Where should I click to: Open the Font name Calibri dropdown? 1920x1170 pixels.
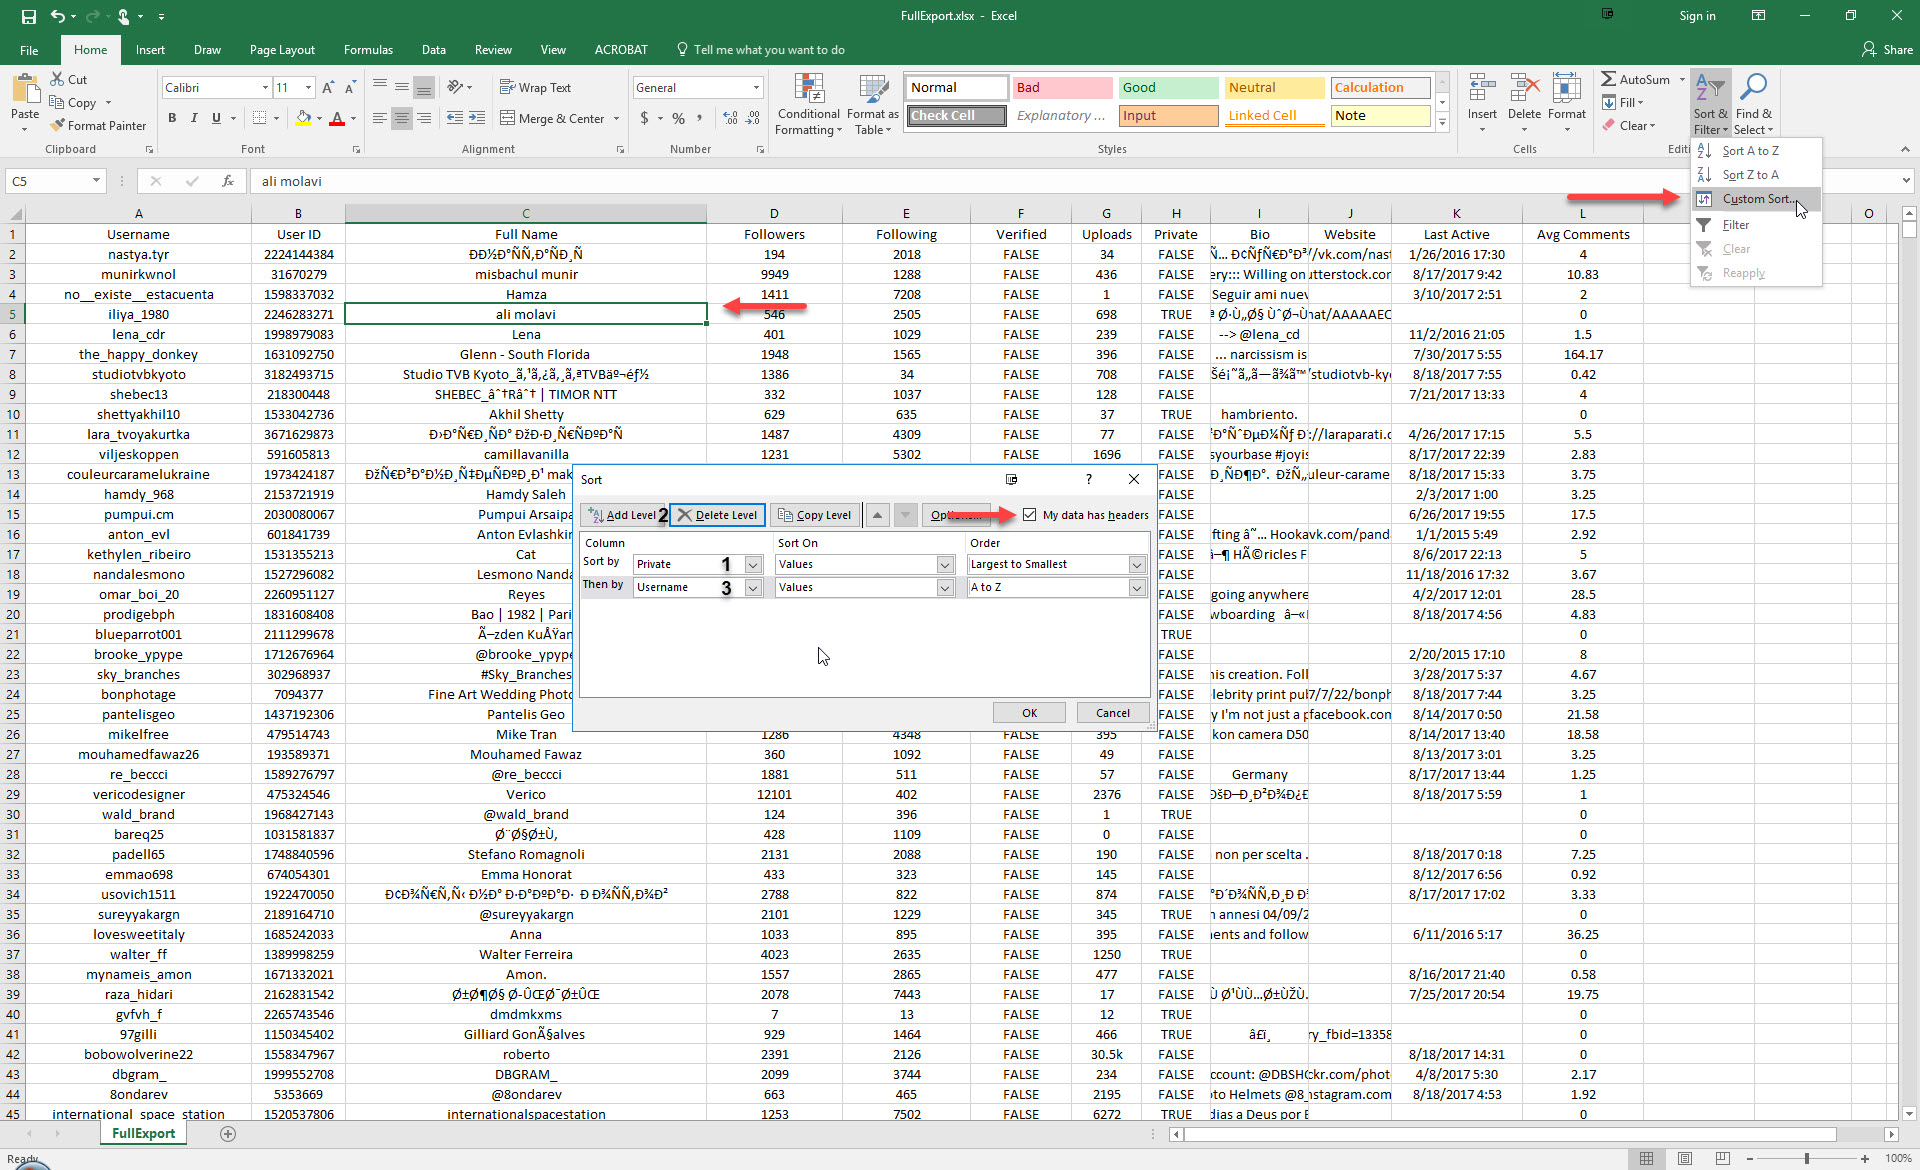pos(265,88)
